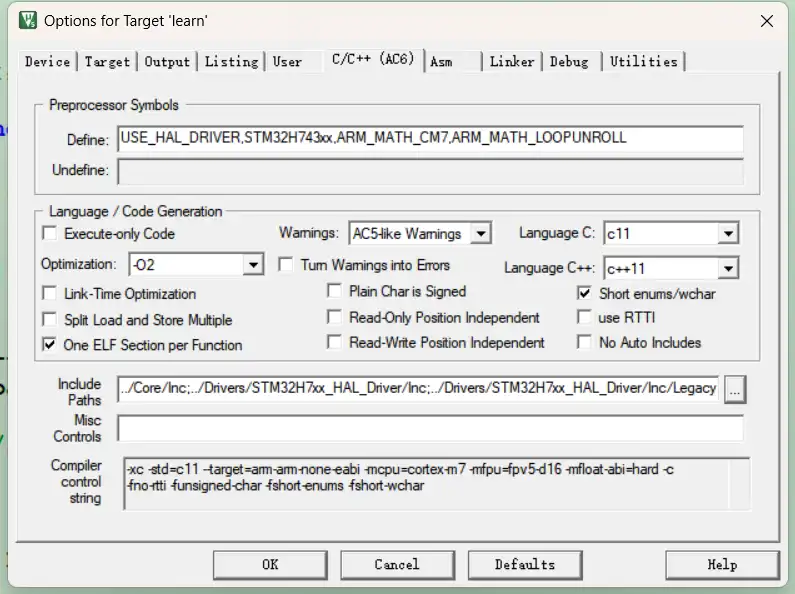Click into the Define preprocessor symbols field
The image size is (795, 594).
tap(430, 138)
